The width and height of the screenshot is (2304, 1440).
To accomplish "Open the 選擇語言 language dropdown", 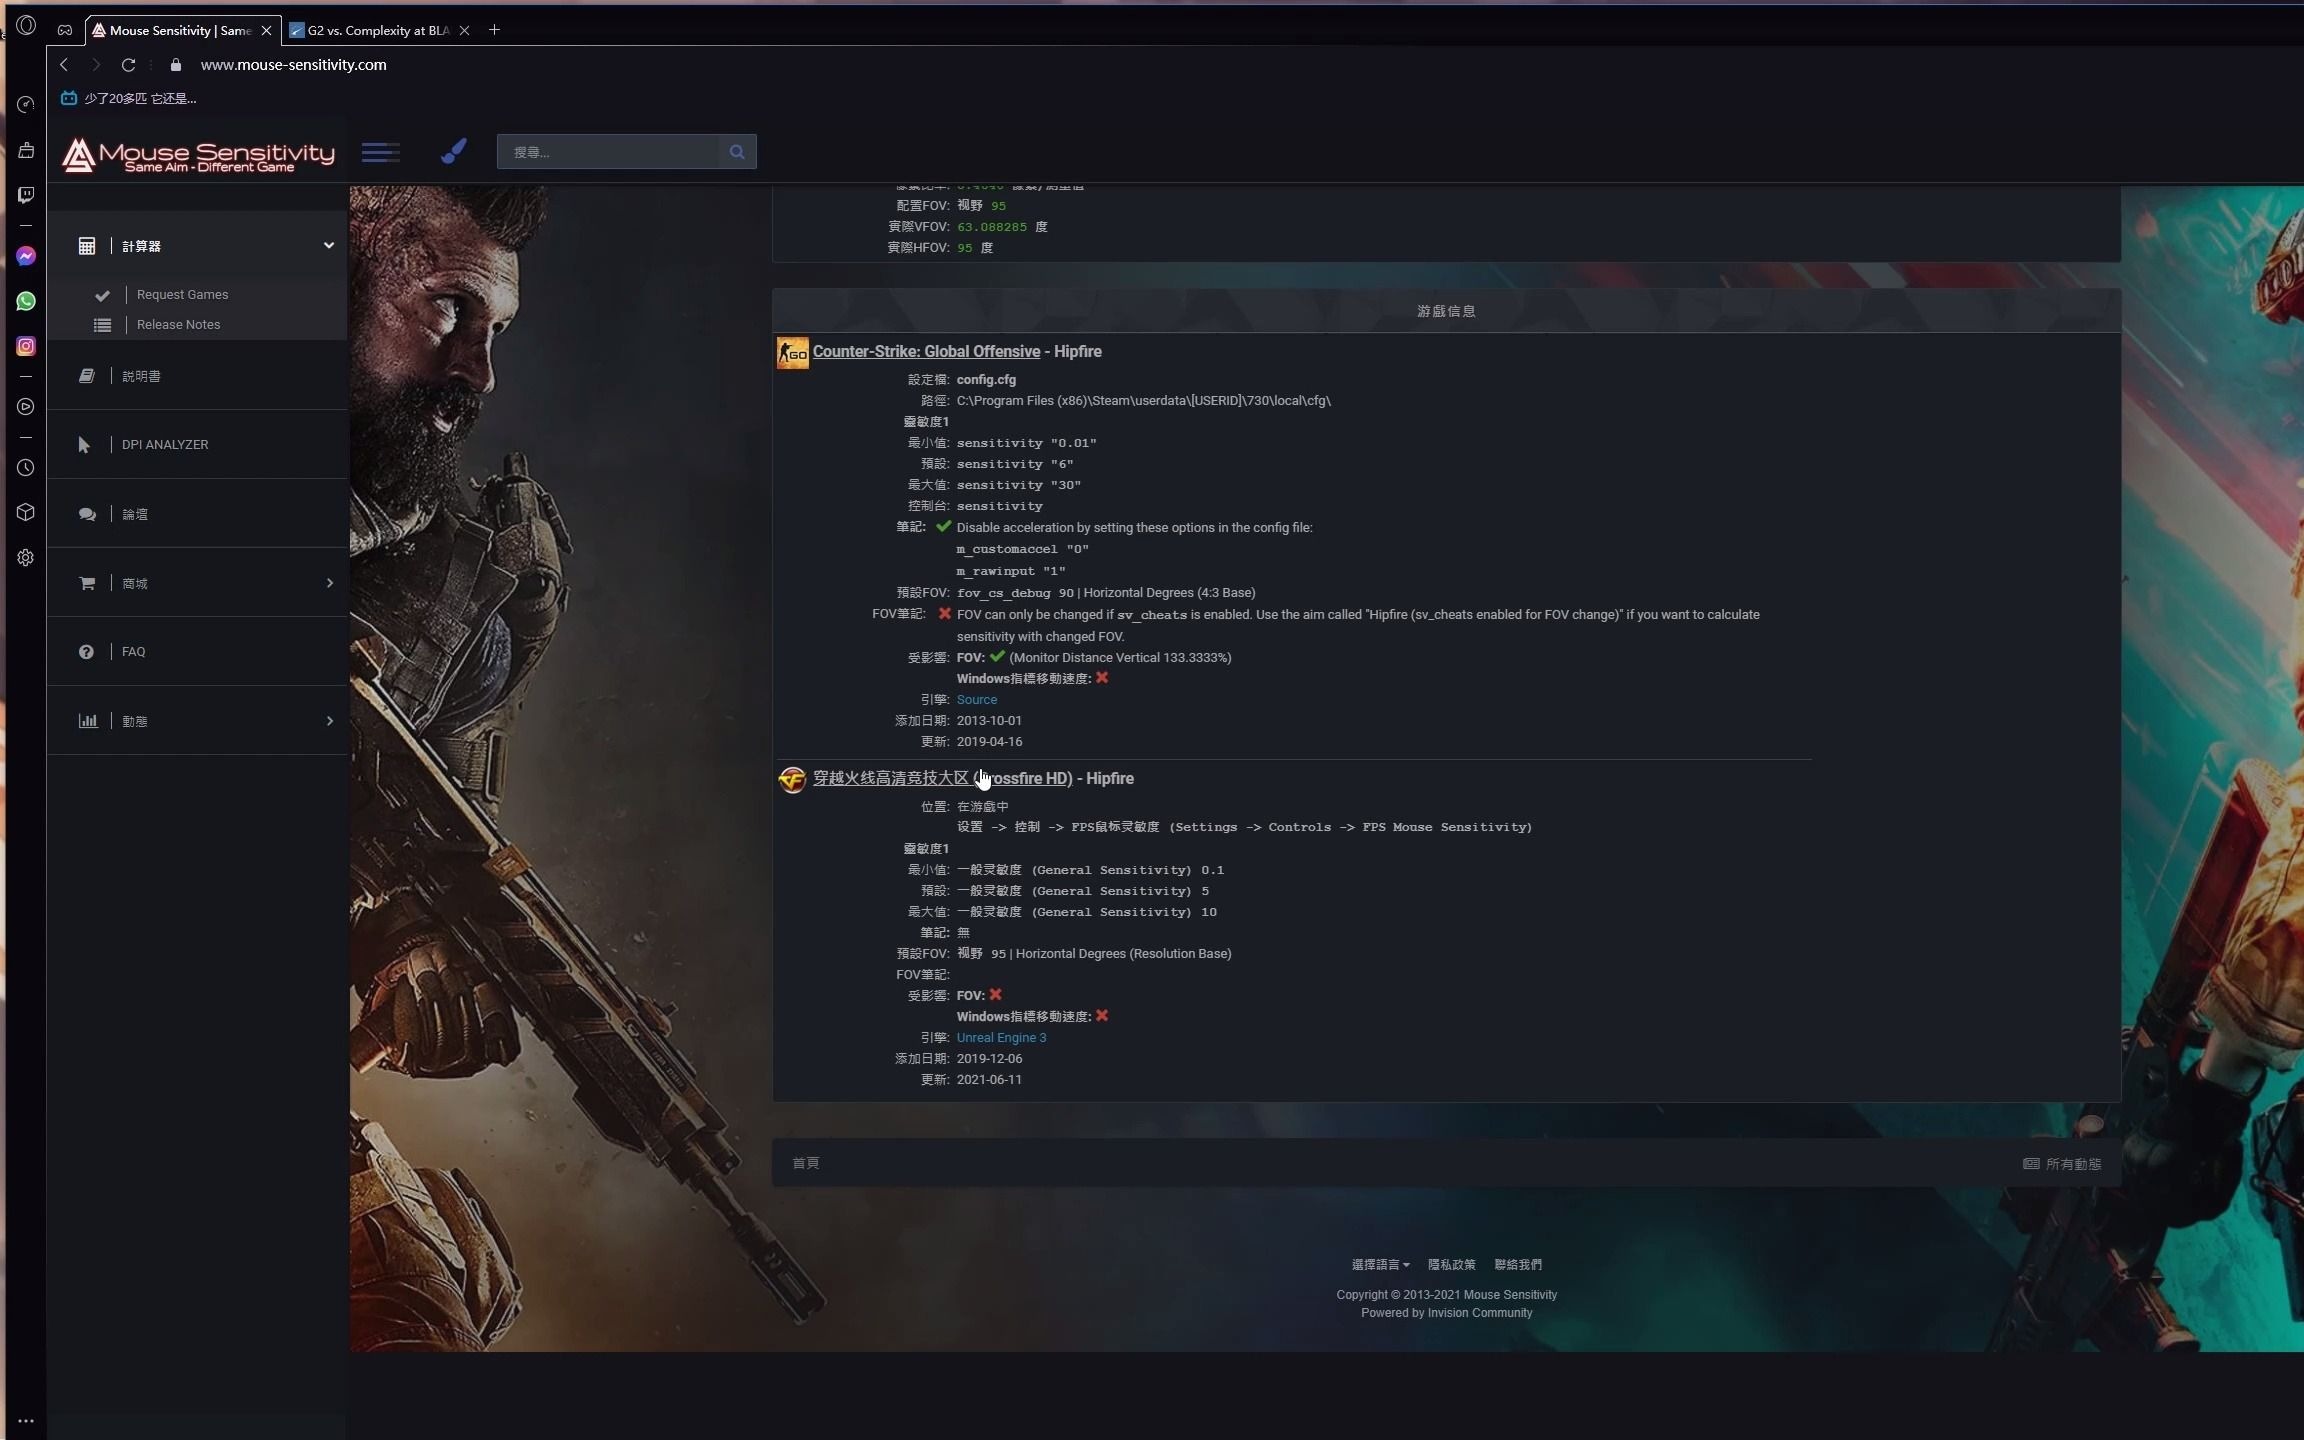I will [x=1379, y=1264].
